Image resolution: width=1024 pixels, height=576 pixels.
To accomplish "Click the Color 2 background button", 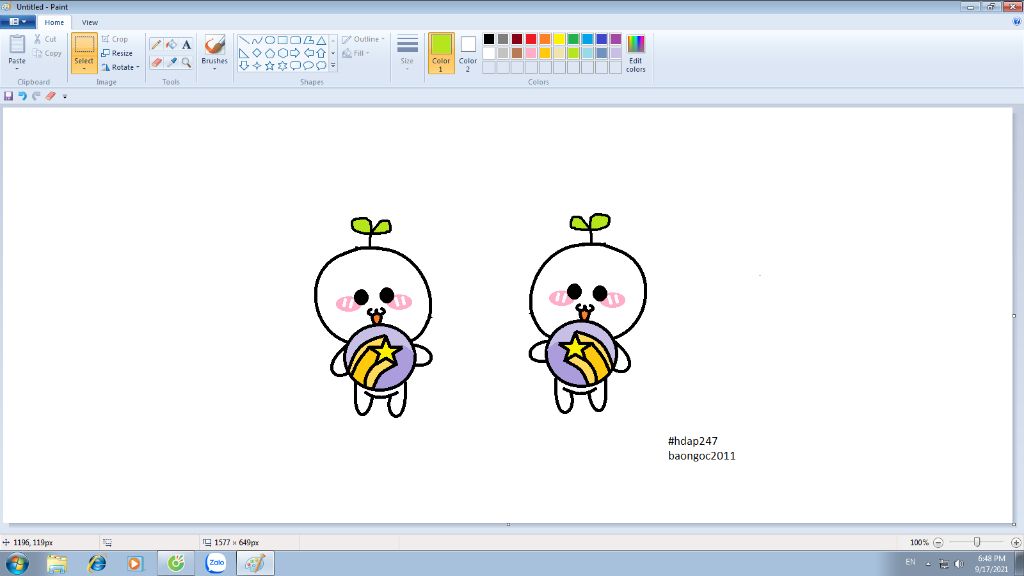I will pos(468,53).
